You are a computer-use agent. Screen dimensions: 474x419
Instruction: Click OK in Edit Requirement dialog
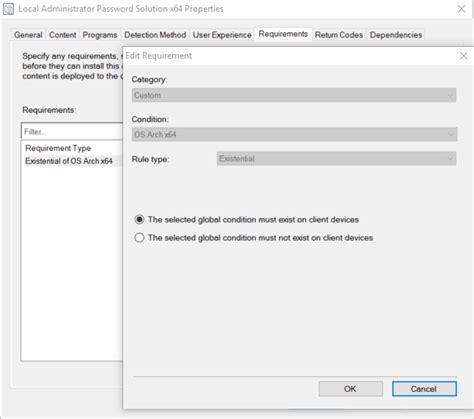(350, 389)
